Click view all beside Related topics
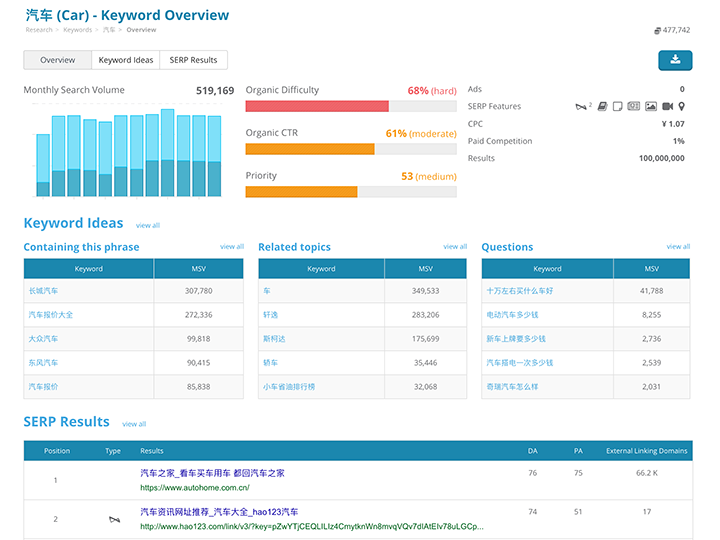This screenshot has height=540, width=720. [x=455, y=247]
